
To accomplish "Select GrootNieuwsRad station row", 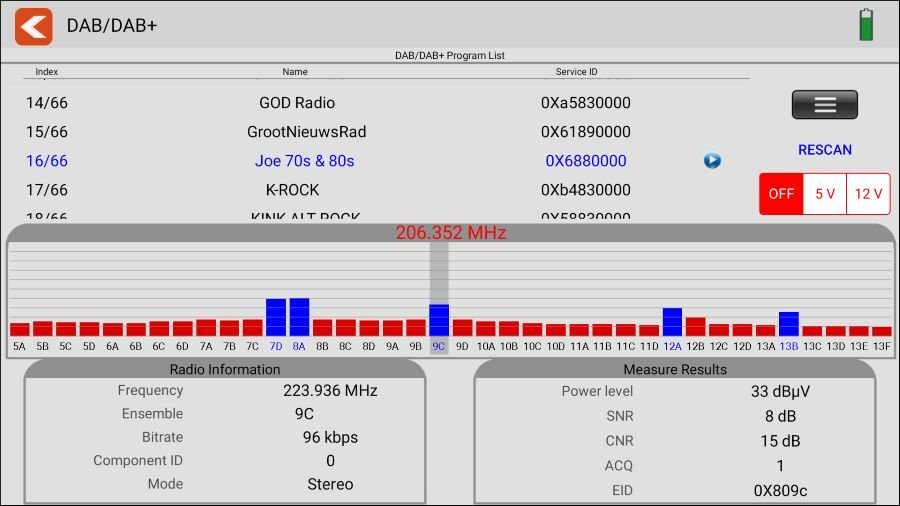I will click(x=306, y=132).
